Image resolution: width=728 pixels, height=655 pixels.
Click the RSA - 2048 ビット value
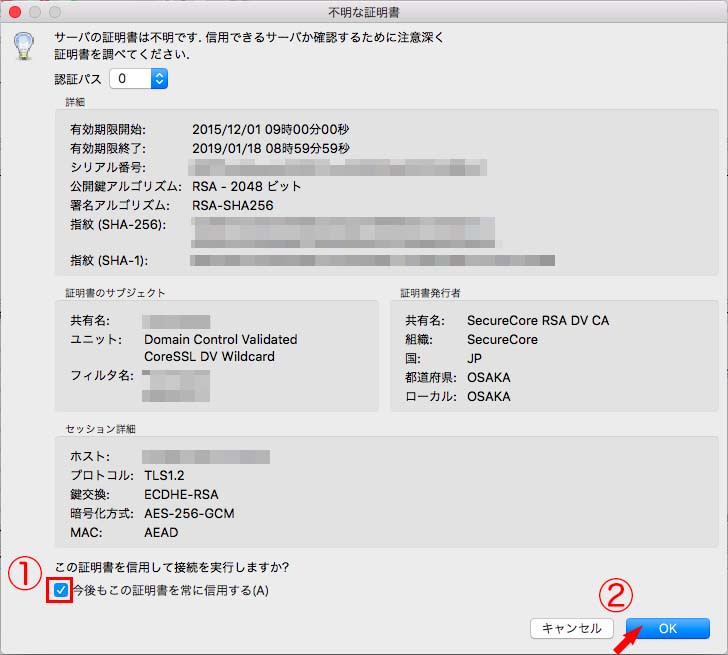coord(247,187)
